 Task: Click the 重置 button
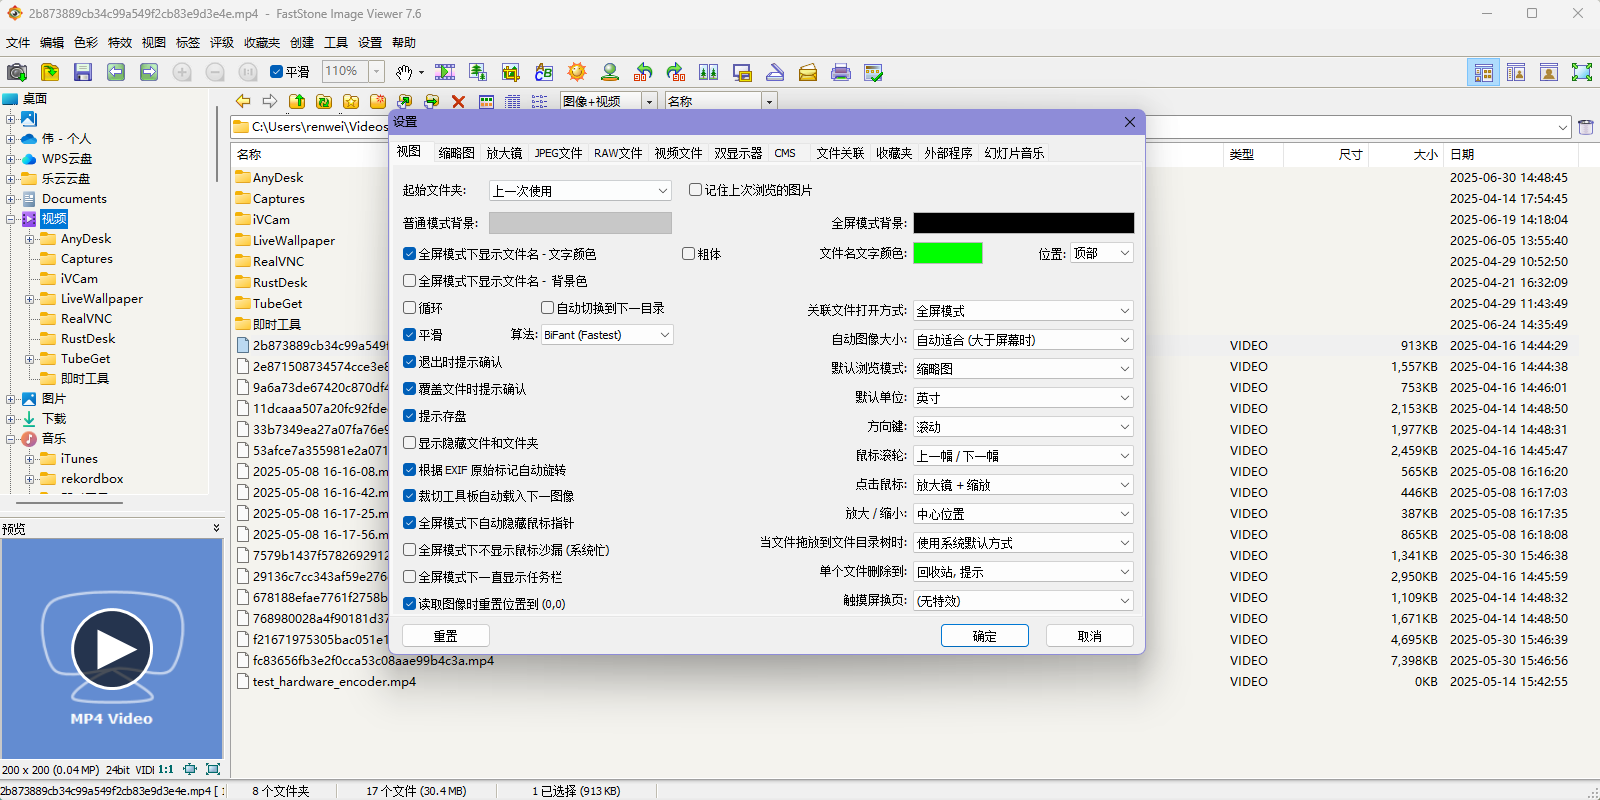[446, 636]
